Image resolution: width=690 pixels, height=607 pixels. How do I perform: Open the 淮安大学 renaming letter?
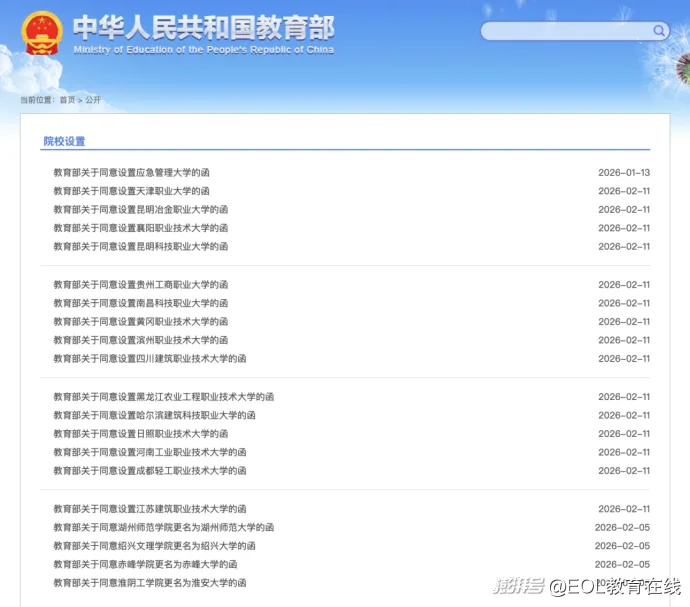click(x=149, y=583)
